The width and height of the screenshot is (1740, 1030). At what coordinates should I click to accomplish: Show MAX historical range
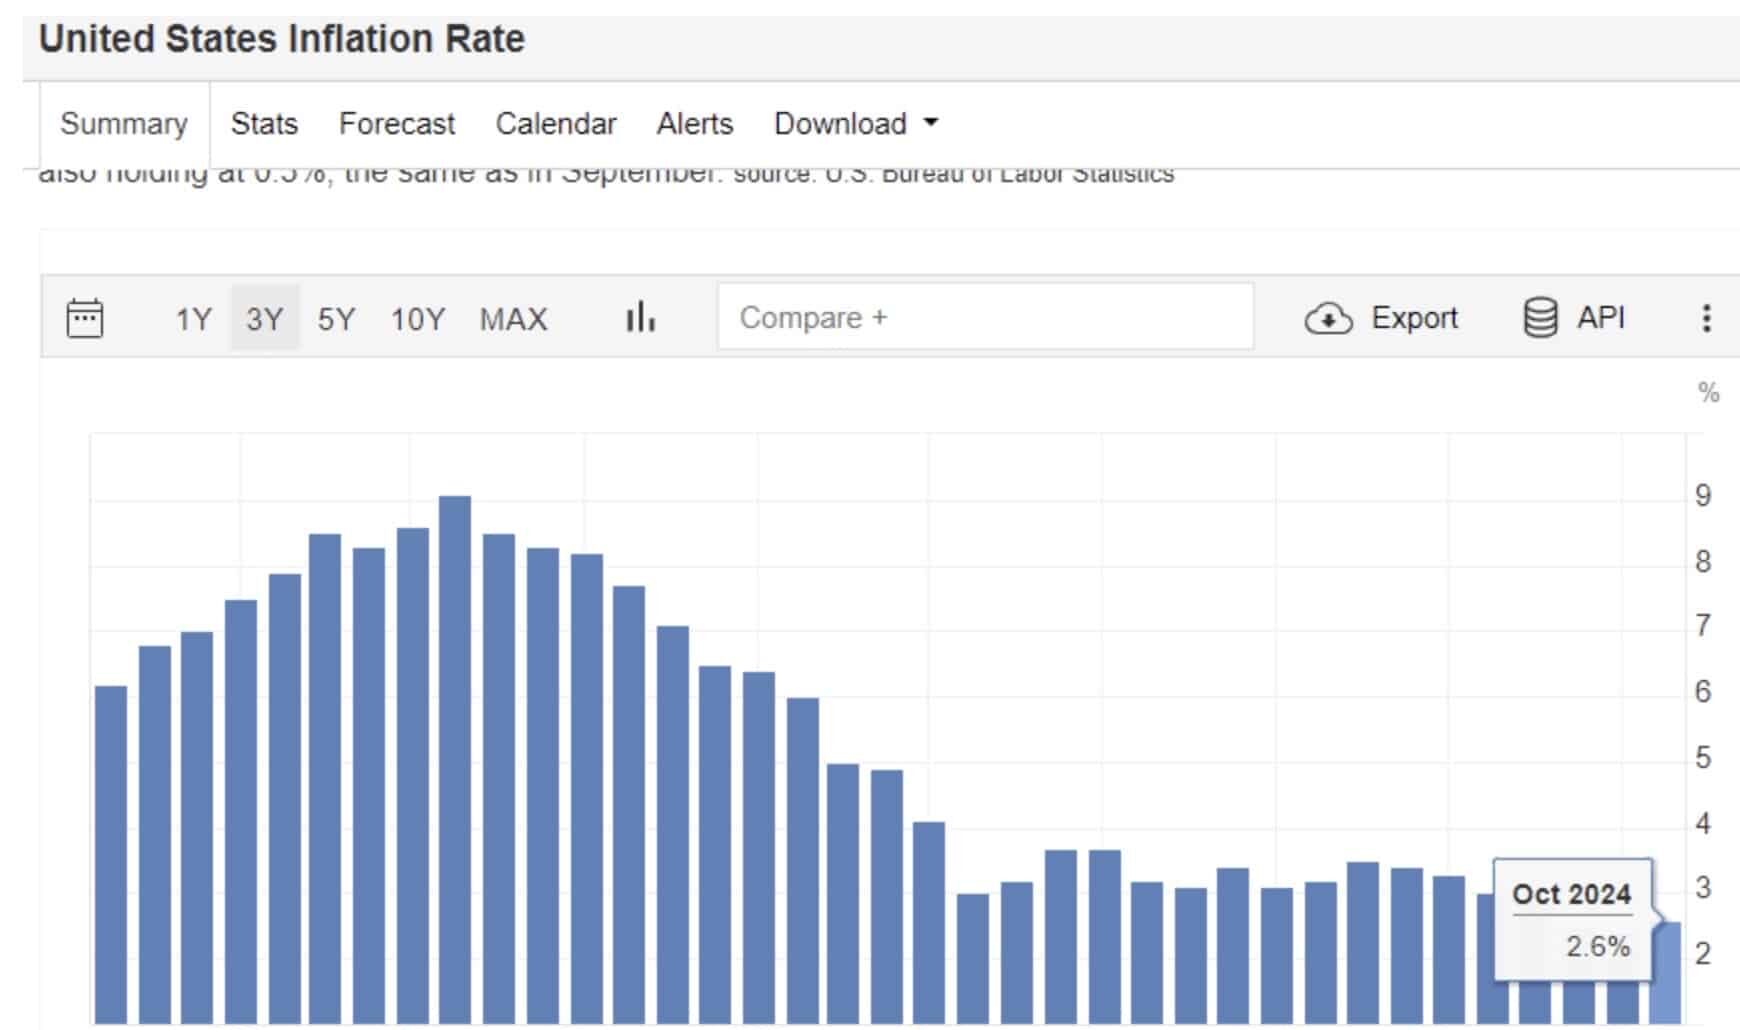click(513, 319)
